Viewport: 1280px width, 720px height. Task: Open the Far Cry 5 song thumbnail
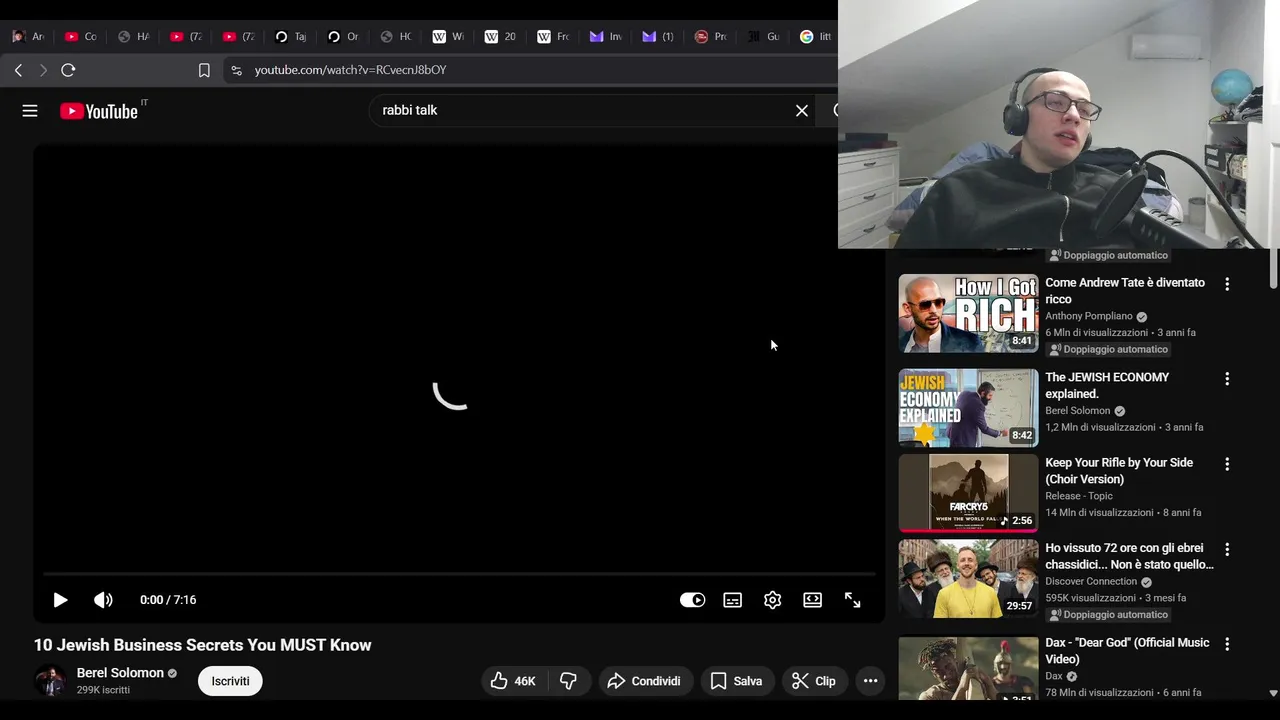[x=968, y=493]
